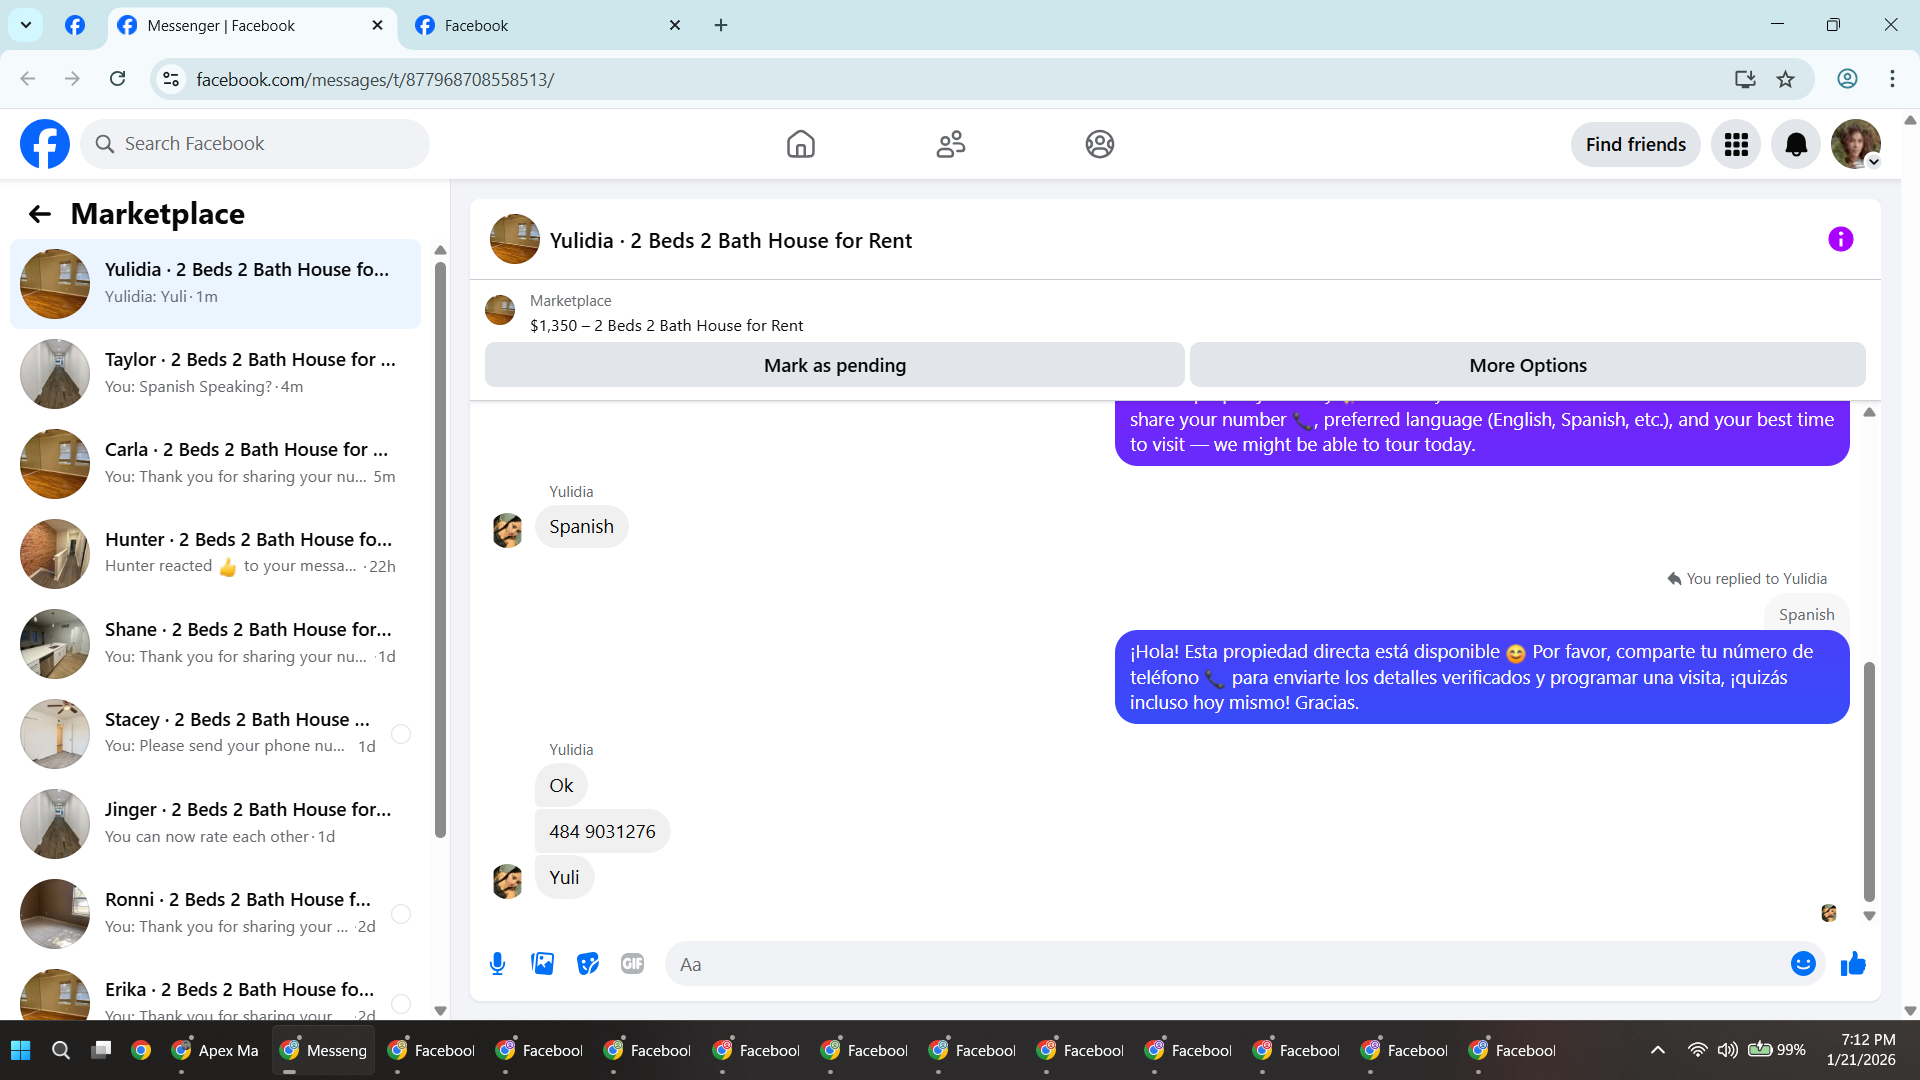This screenshot has width=1920, height=1080.
Task: Click the voice clip microphone icon
Action: [497, 964]
